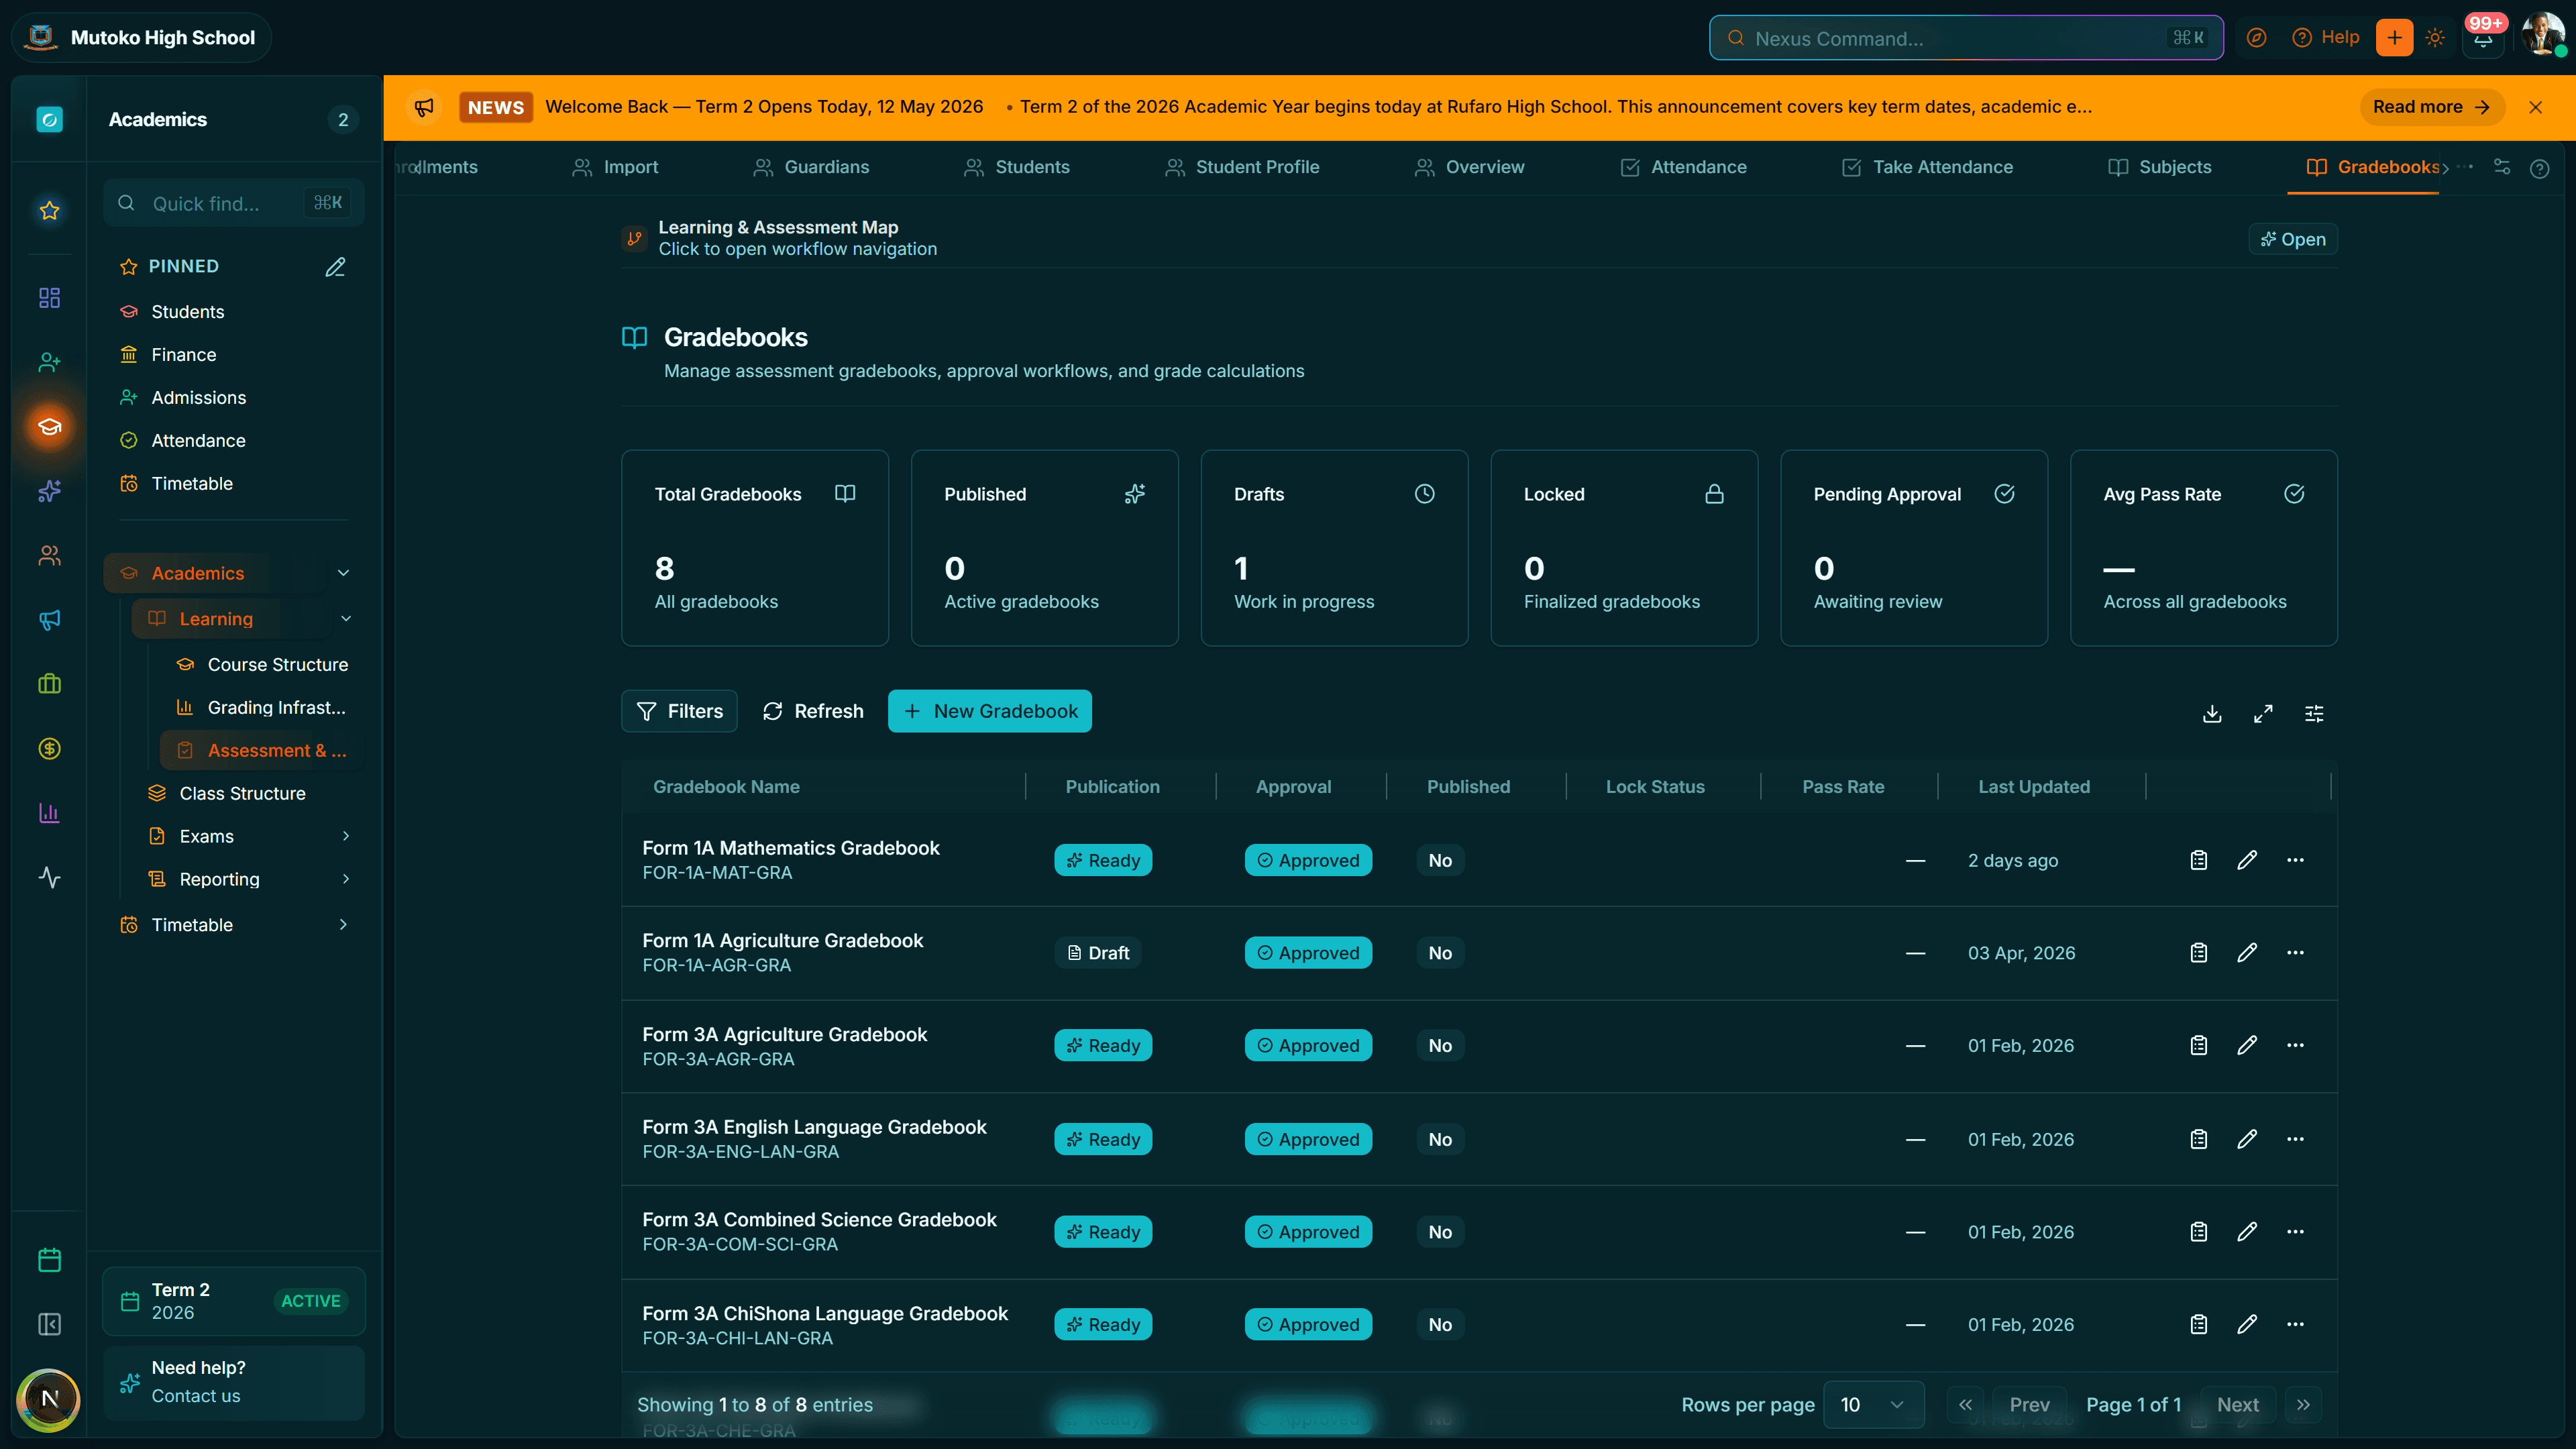Select Course Structure in sidebar
Screen dimensions: 2576x1449
262,665
